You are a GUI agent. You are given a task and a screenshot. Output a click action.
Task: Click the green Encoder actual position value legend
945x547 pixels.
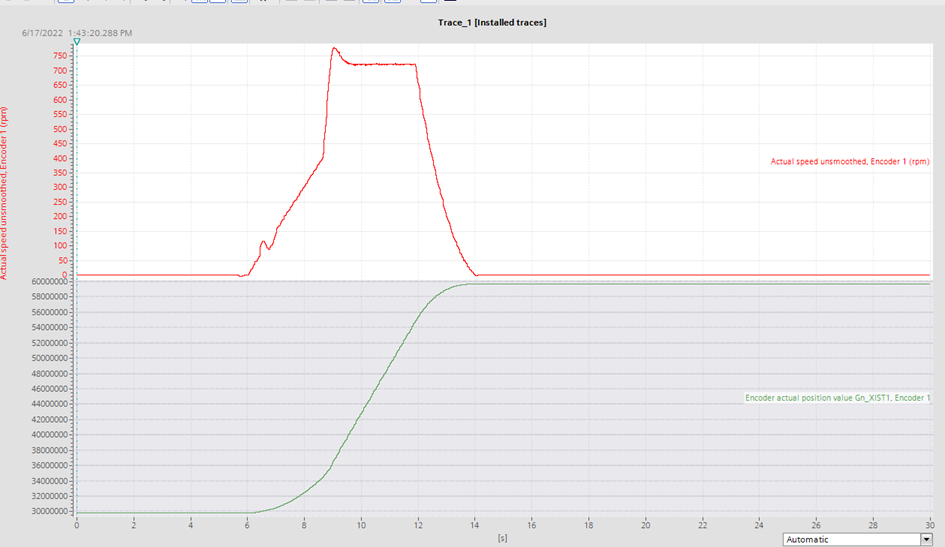coord(837,398)
